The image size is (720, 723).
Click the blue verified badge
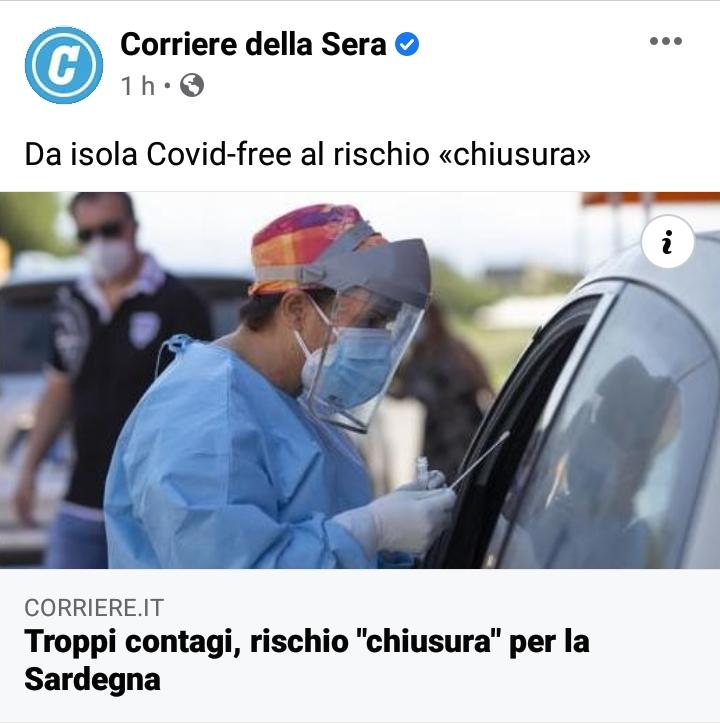tap(407, 44)
